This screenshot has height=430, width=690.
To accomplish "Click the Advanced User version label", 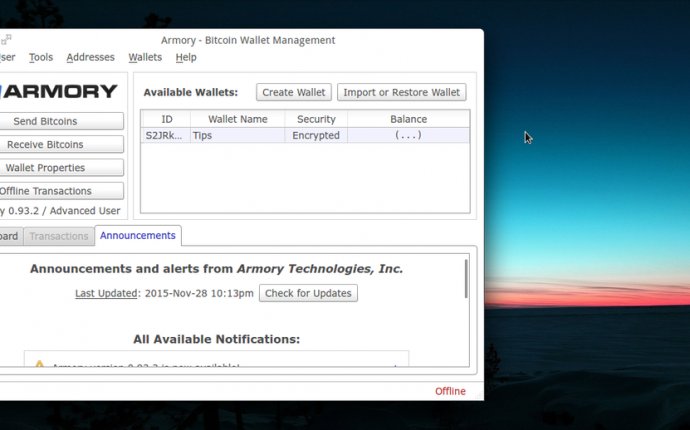I will pos(60,211).
